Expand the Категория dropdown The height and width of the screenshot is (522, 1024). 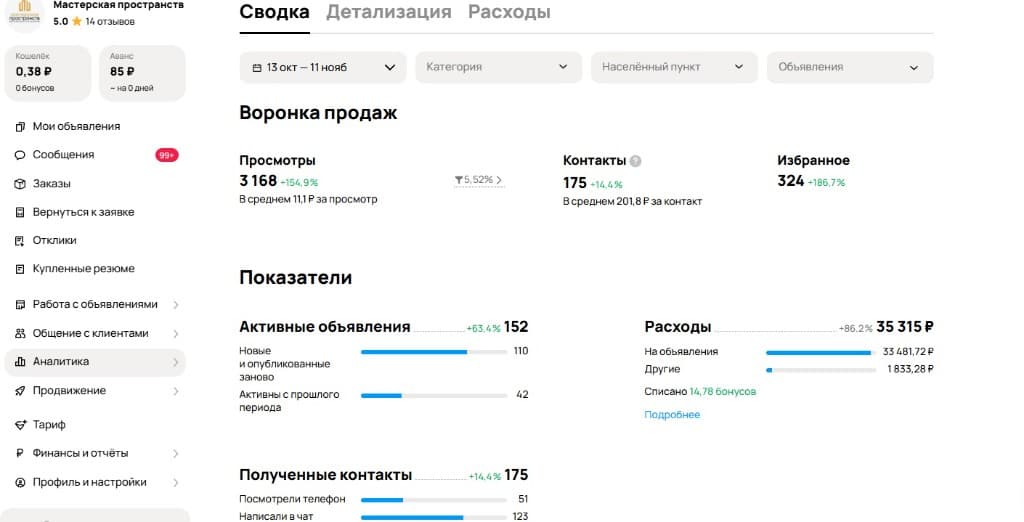(x=498, y=67)
